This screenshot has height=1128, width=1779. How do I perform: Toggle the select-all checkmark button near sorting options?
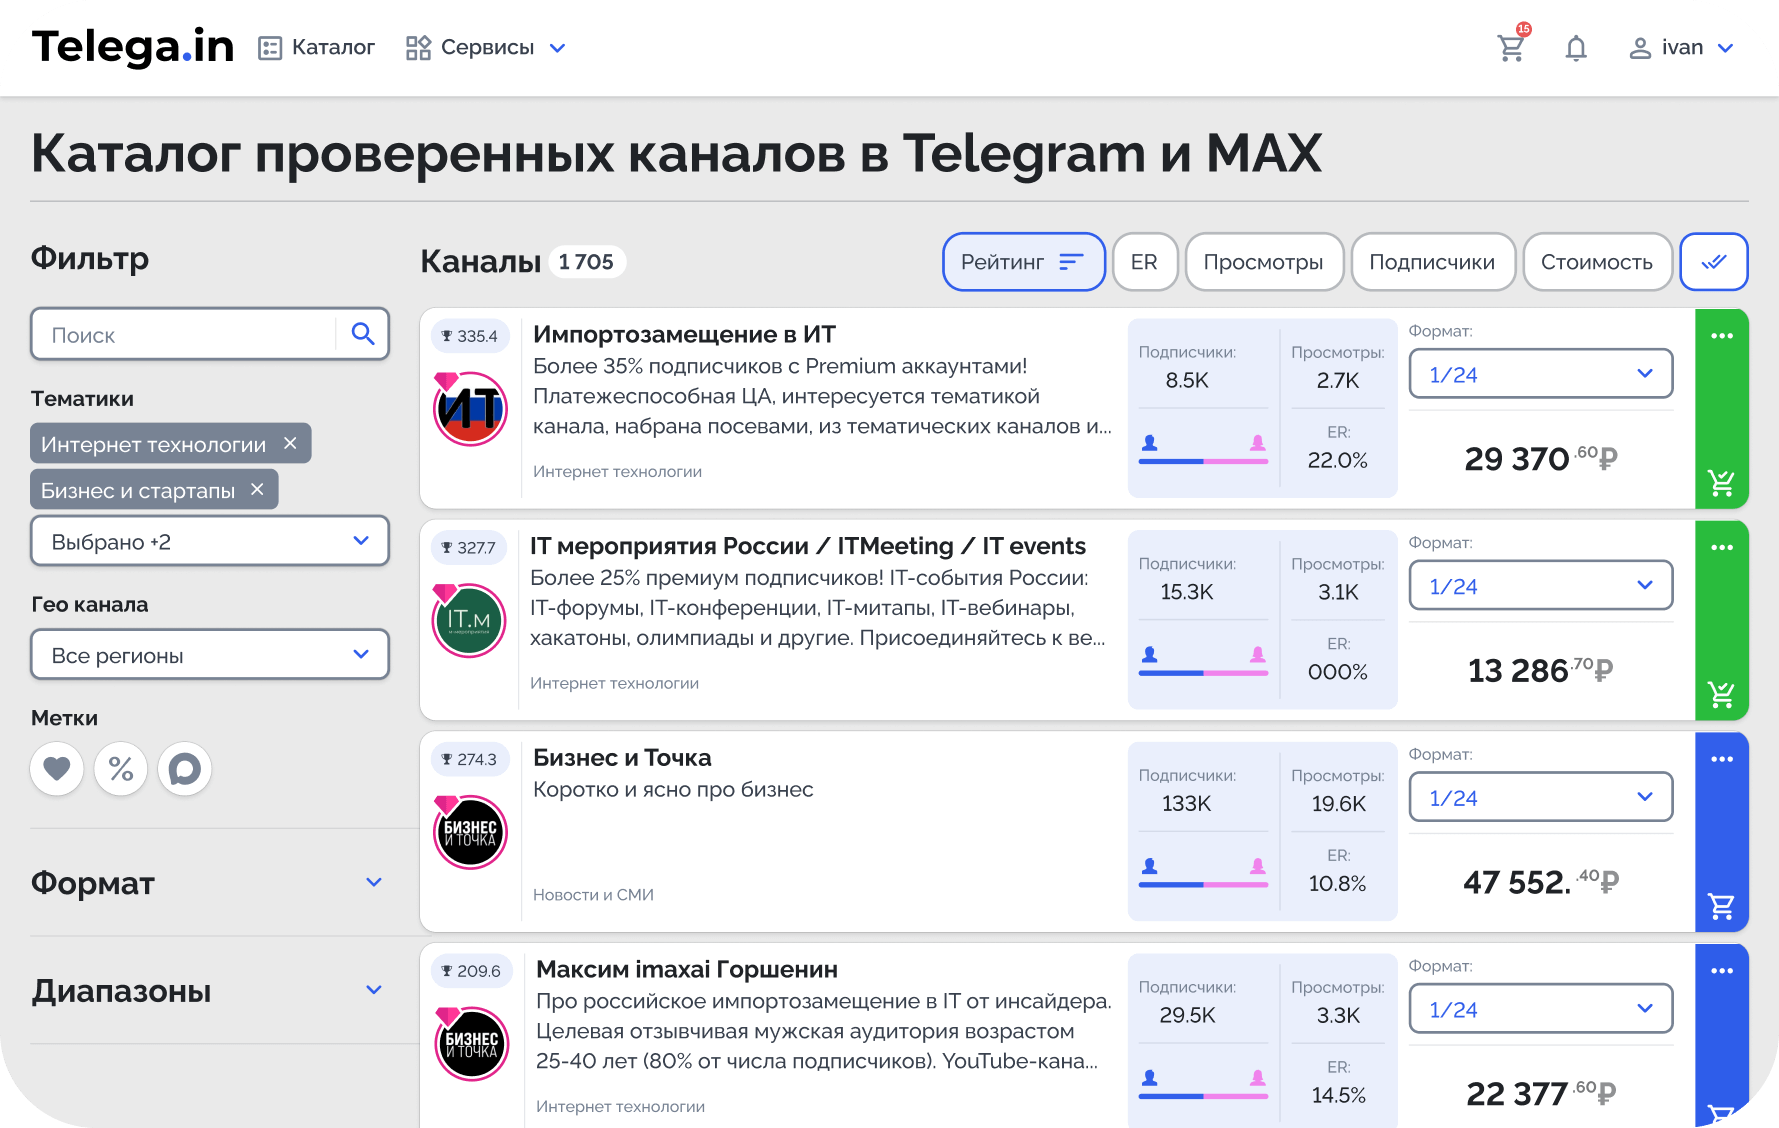point(1714,262)
